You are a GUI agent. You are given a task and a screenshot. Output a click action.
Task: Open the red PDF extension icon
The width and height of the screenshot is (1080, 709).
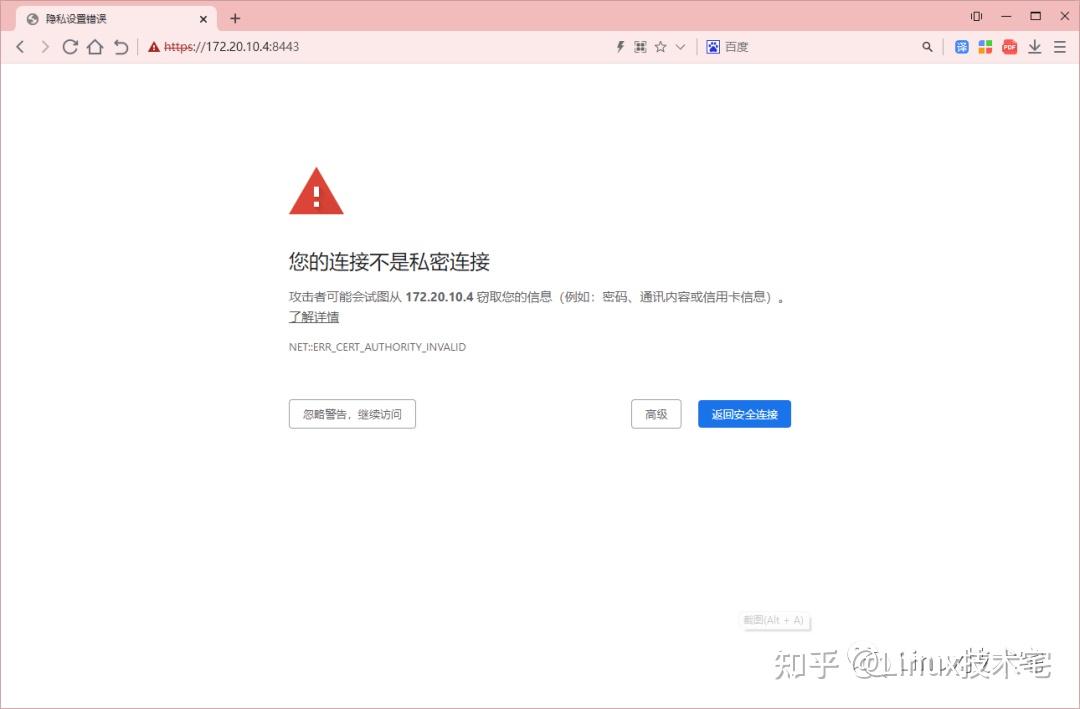[1010, 47]
